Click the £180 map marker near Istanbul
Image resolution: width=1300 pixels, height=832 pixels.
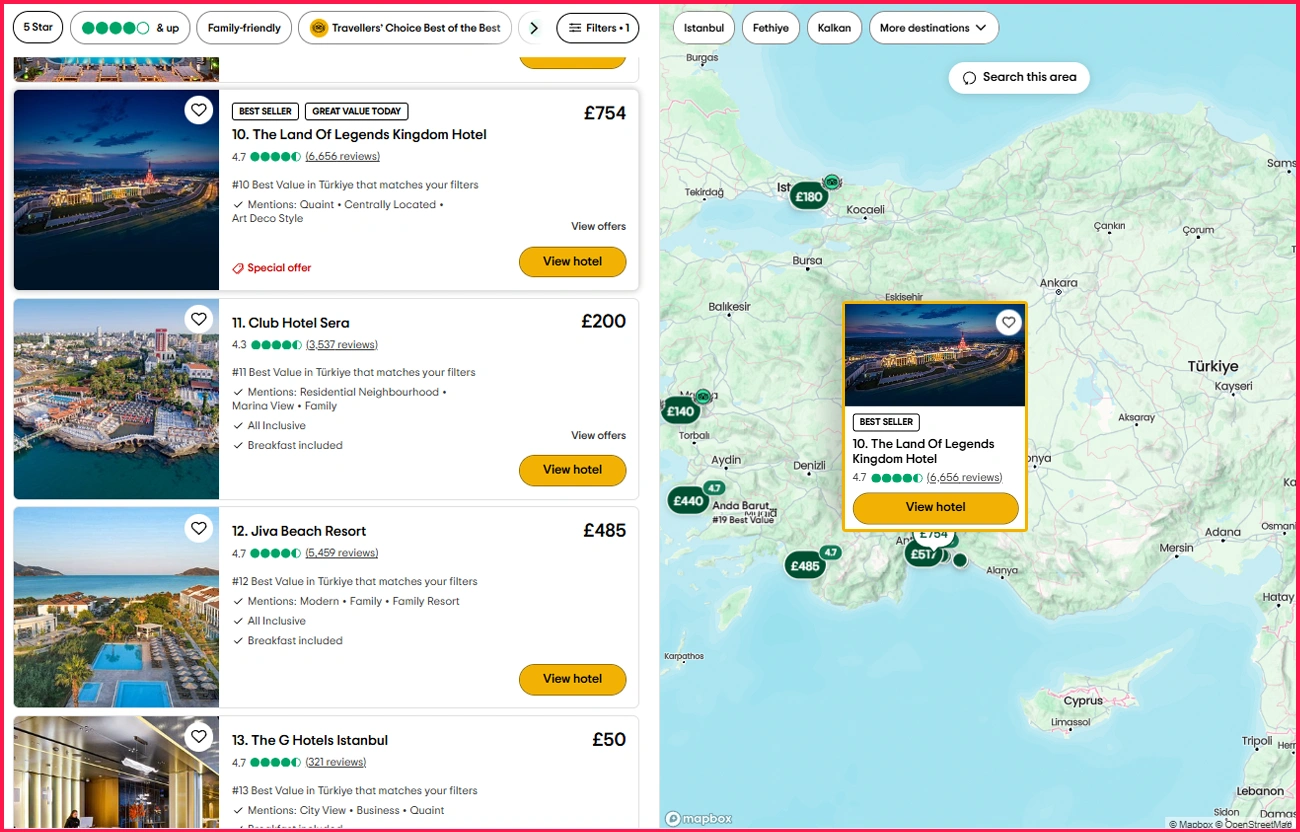tap(808, 197)
